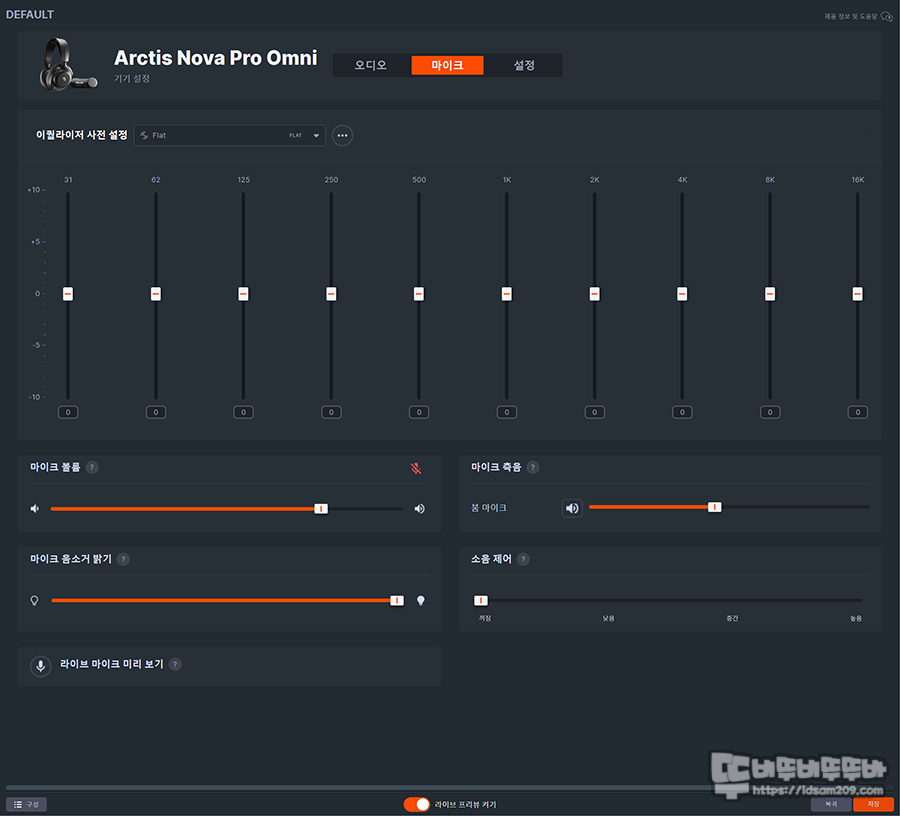The height and width of the screenshot is (816, 900).
Task: Click the value box under the 62 band
Action: 156,412
